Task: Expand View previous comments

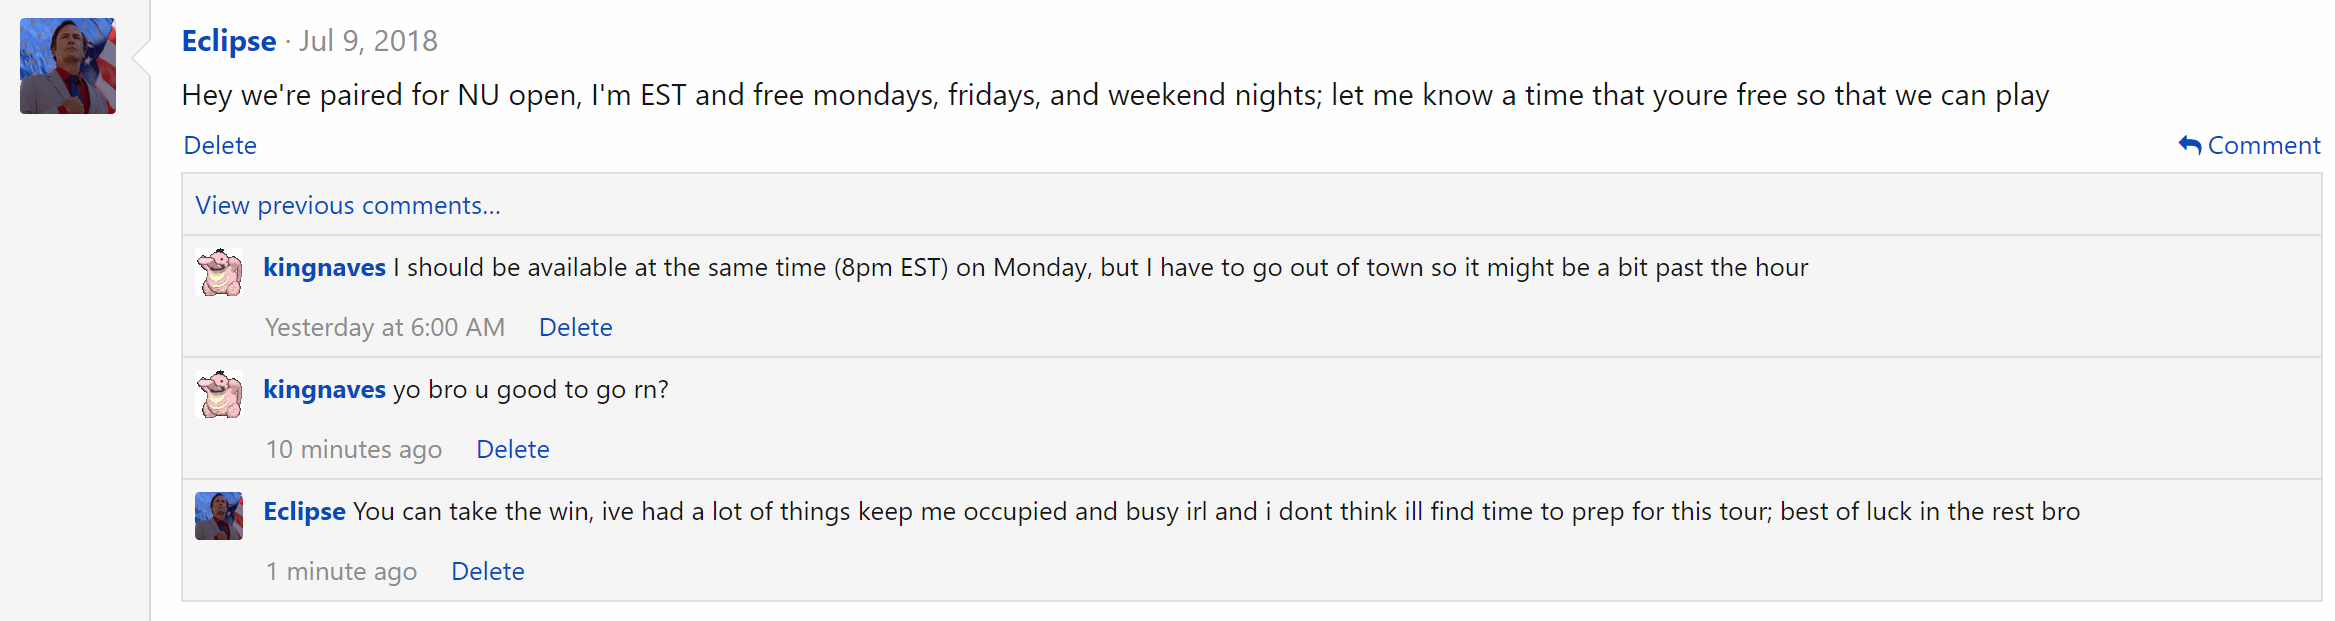Action: pos(348,205)
